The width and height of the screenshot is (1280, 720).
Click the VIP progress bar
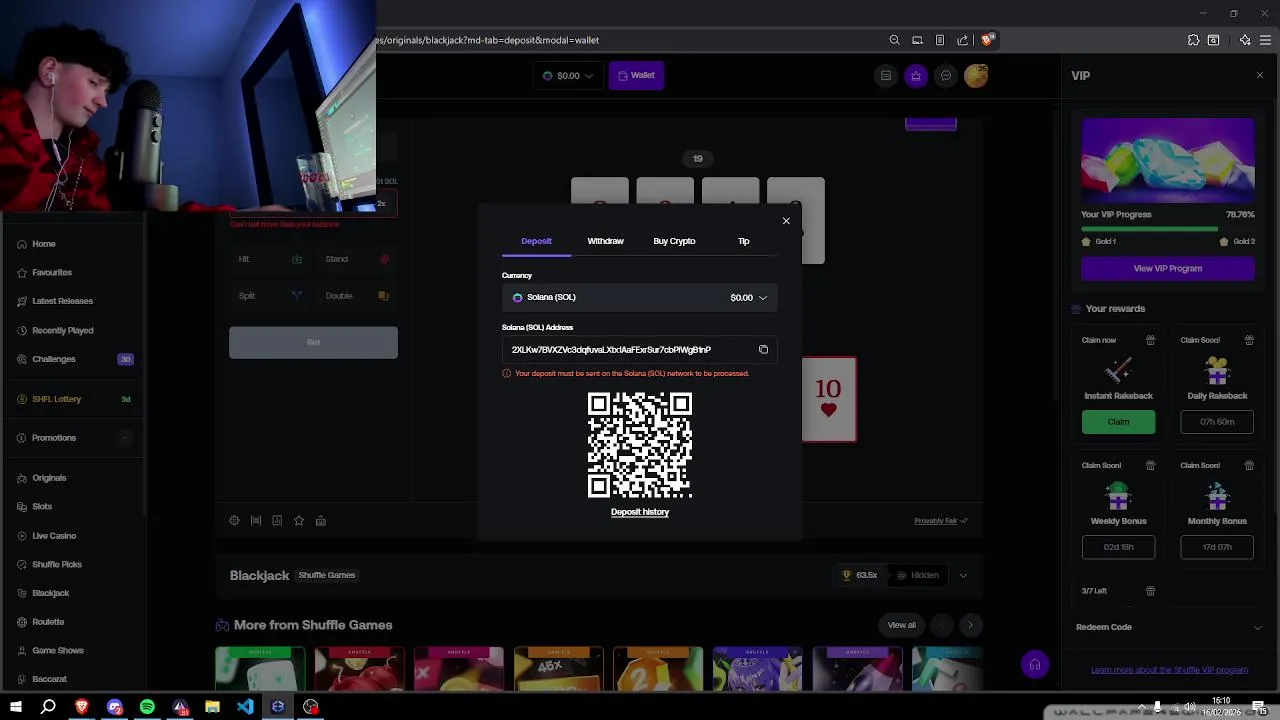[1168, 229]
